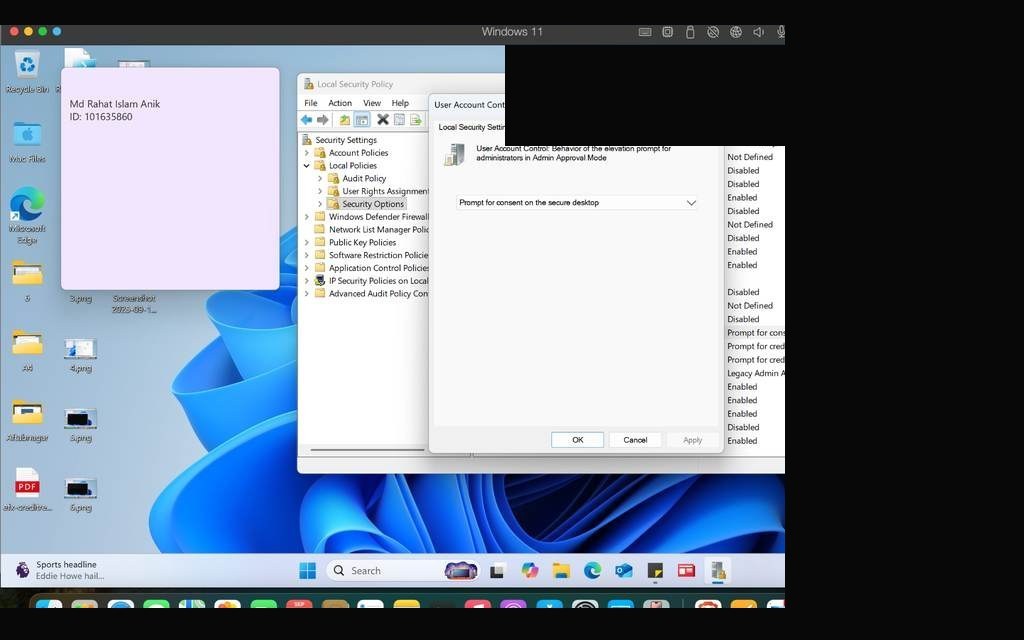Viewport: 1024px width, 640px height.
Task: Launch Copilot from the taskbar
Action: click(x=530, y=571)
